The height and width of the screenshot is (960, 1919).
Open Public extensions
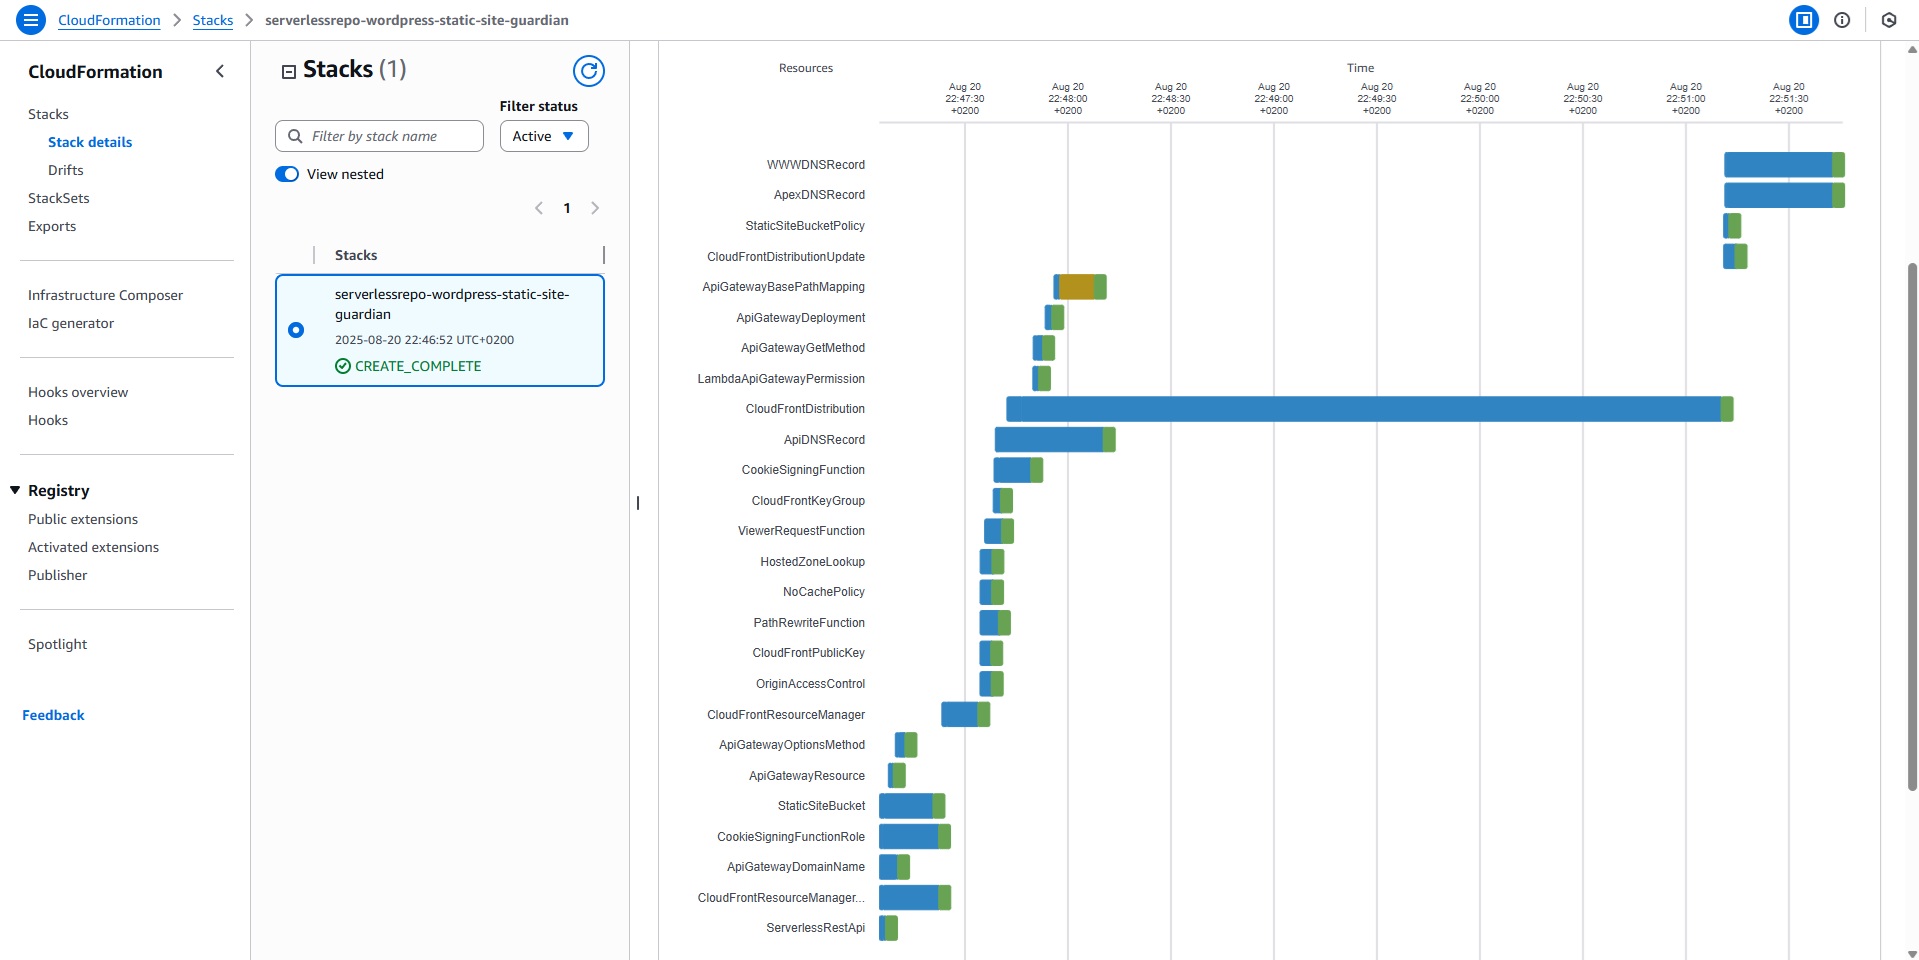[x=83, y=519]
